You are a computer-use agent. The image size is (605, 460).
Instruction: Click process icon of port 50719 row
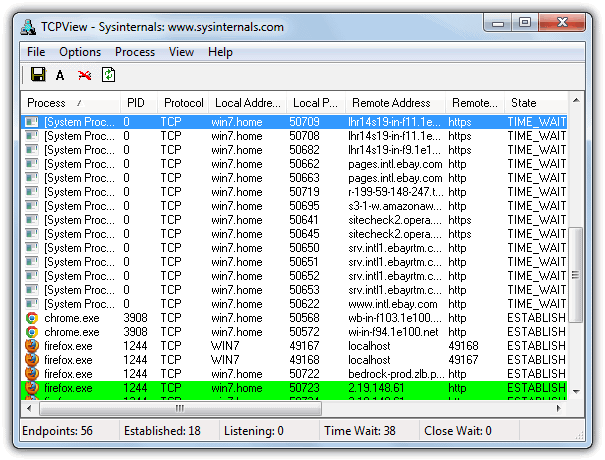[32, 192]
